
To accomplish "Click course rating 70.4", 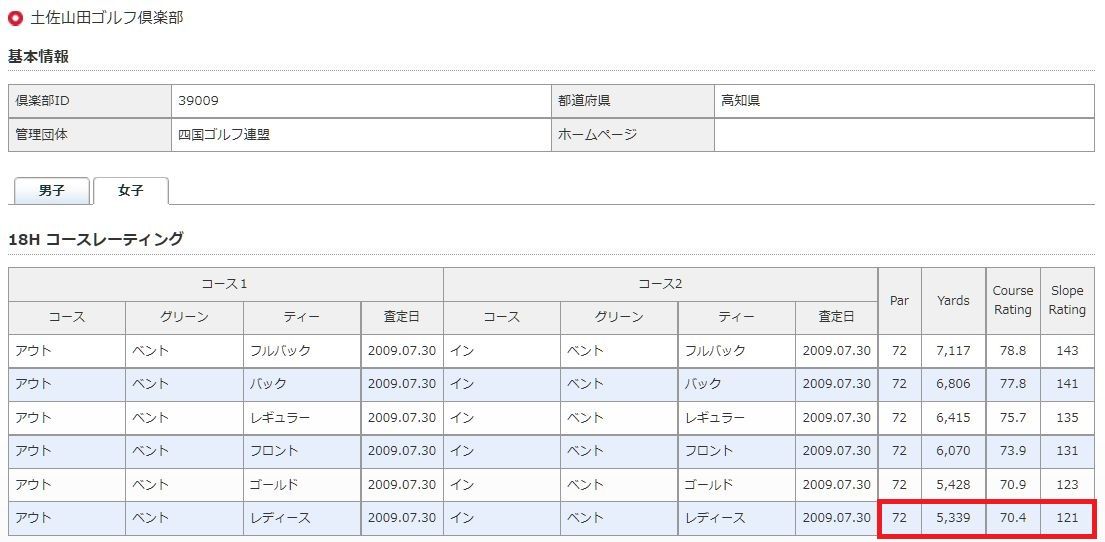I will coord(1013,518).
